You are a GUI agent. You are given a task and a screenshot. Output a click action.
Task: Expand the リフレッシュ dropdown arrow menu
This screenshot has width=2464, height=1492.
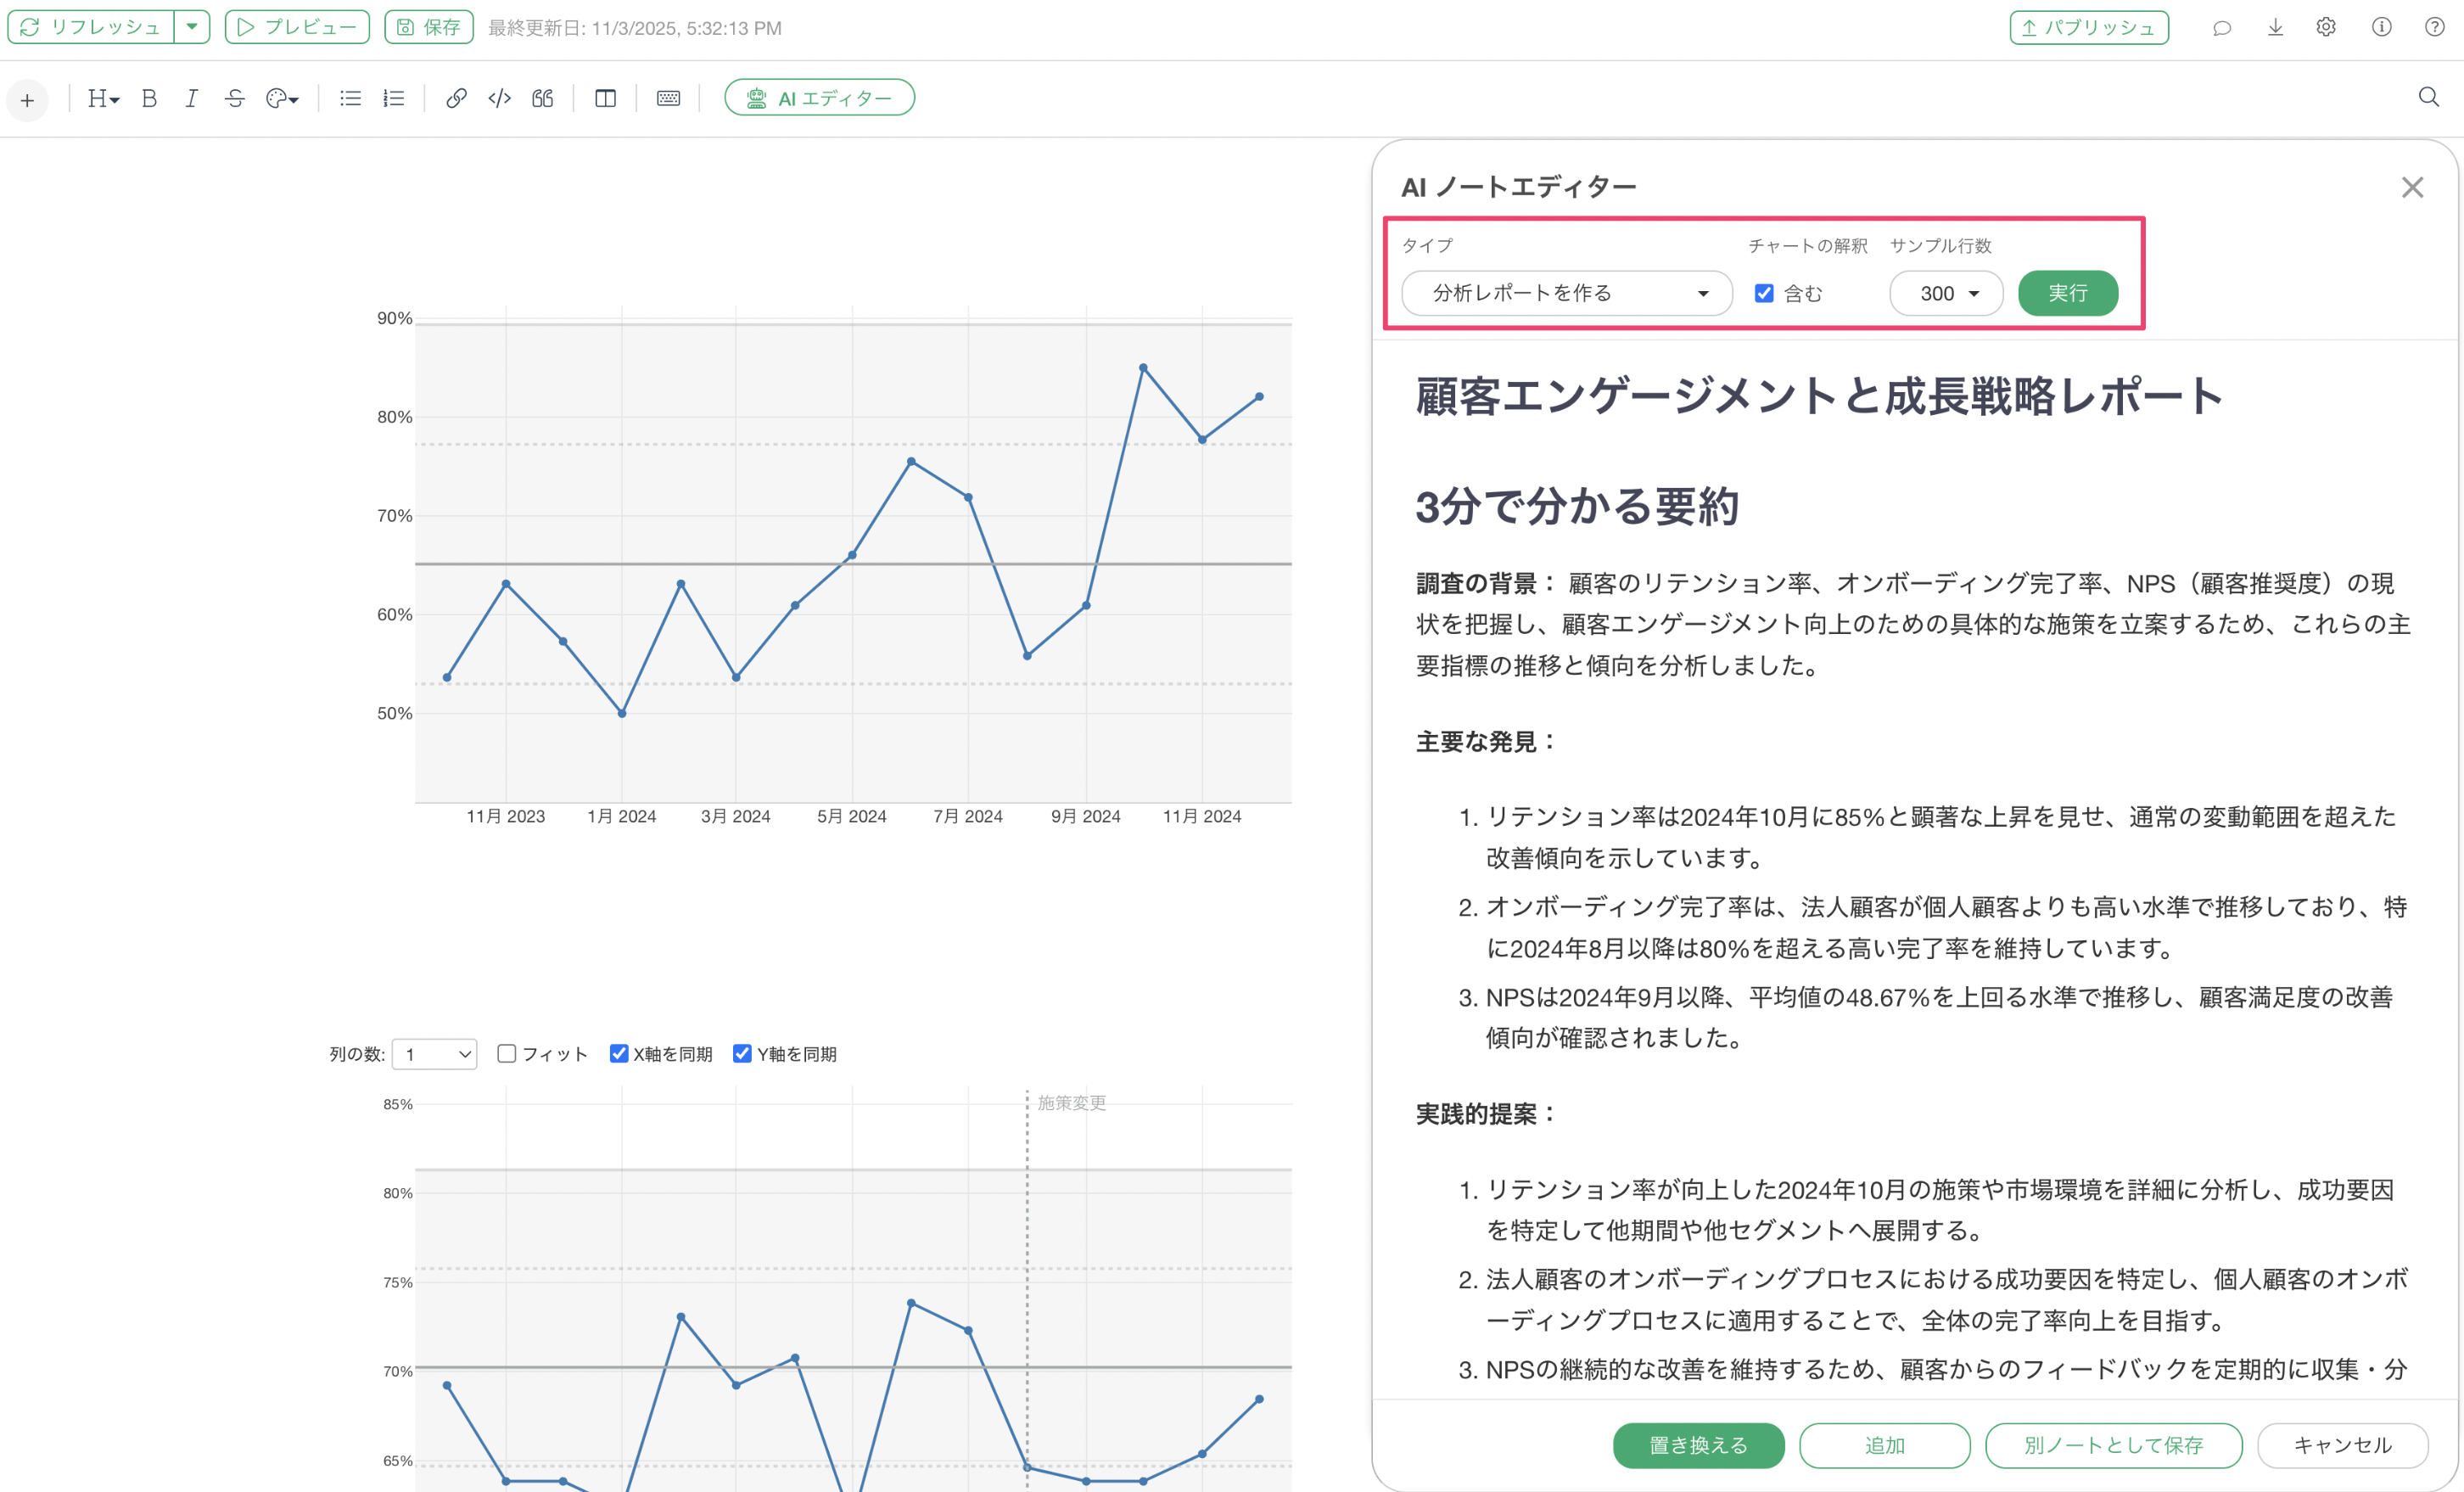[x=192, y=27]
